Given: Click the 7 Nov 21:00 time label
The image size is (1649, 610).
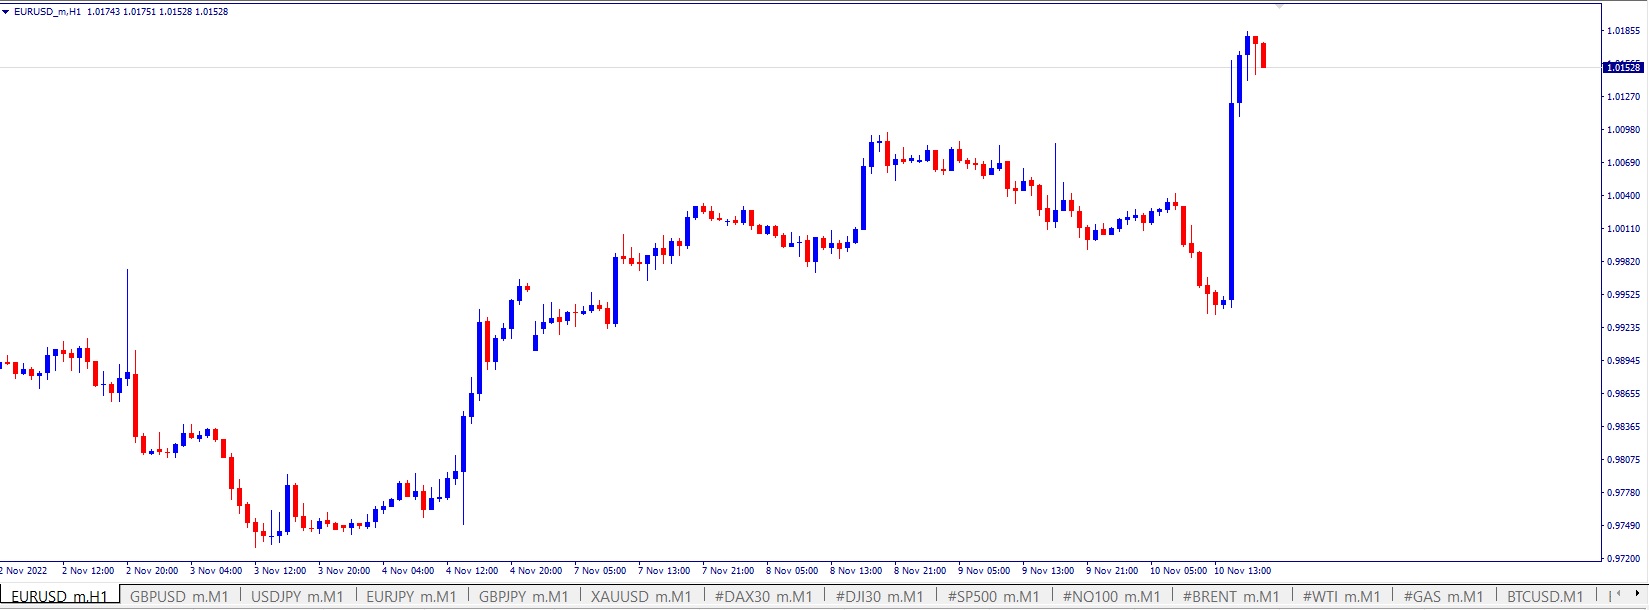Looking at the screenshot, I should tap(728, 571).
